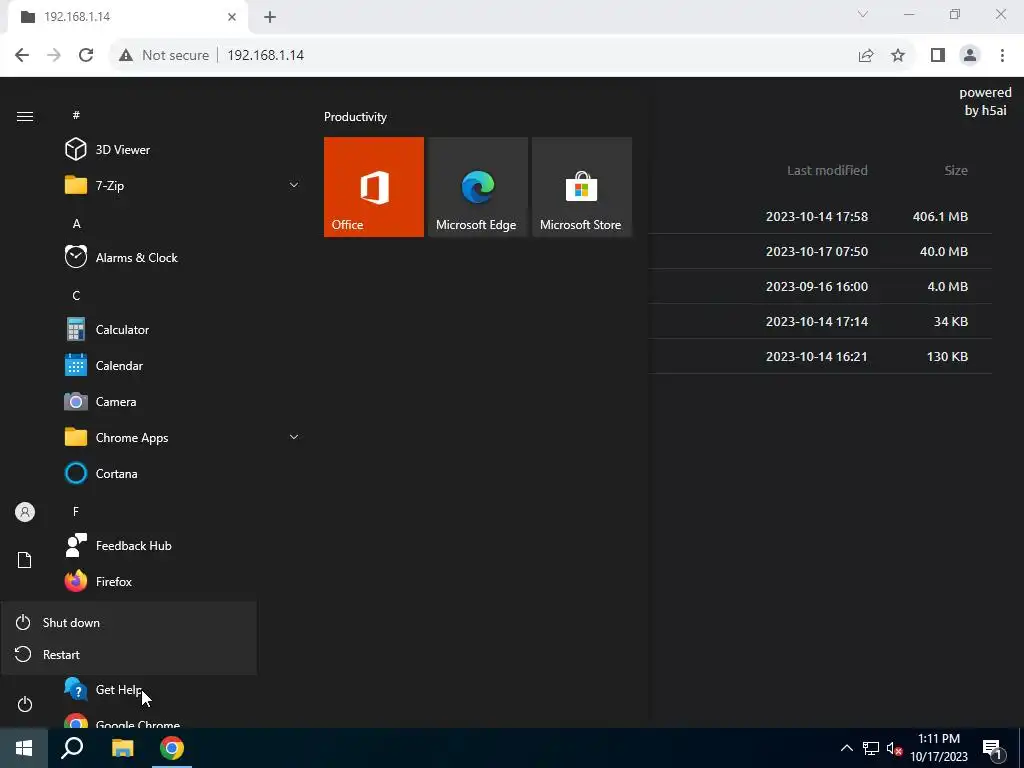Sort by Size column header
This screenshot has width=1024, height=768.
955,170
